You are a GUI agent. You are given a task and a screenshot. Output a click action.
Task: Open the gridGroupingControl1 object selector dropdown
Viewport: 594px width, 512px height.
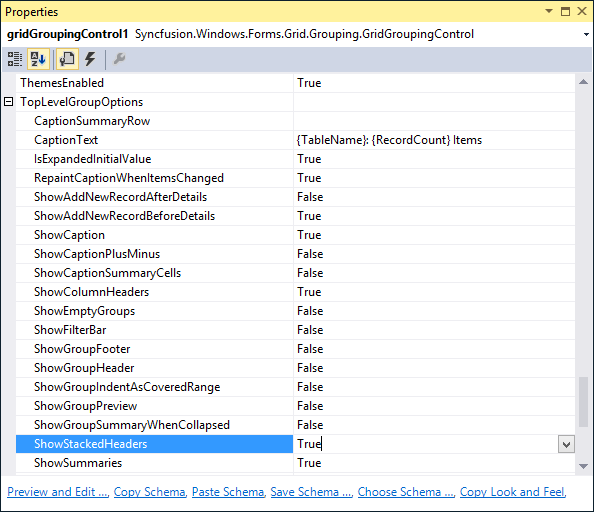(x=586, y=34)
